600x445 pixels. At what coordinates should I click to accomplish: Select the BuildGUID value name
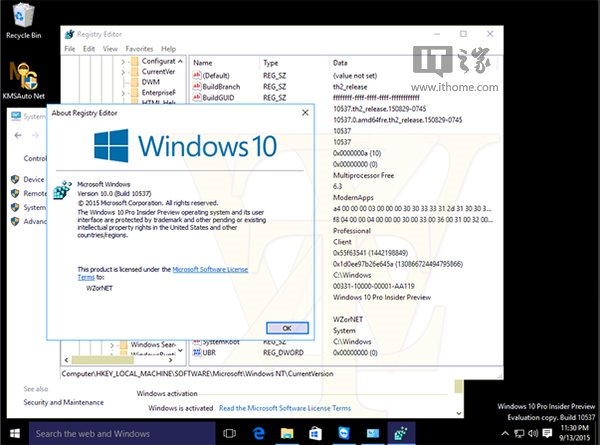(x=218, y=98)
